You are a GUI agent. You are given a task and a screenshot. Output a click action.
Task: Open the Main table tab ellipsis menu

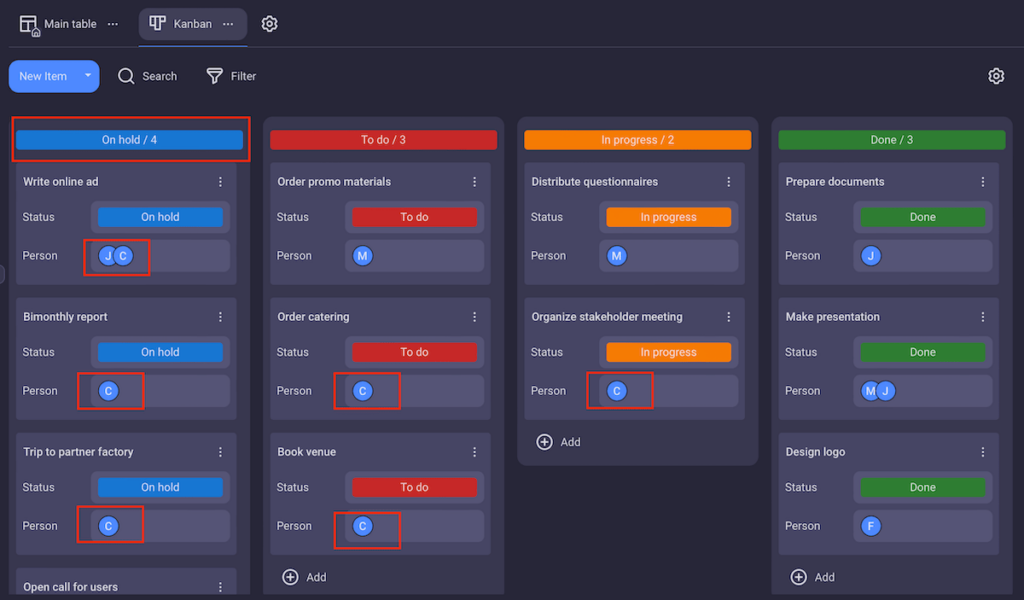click(112, 23)
